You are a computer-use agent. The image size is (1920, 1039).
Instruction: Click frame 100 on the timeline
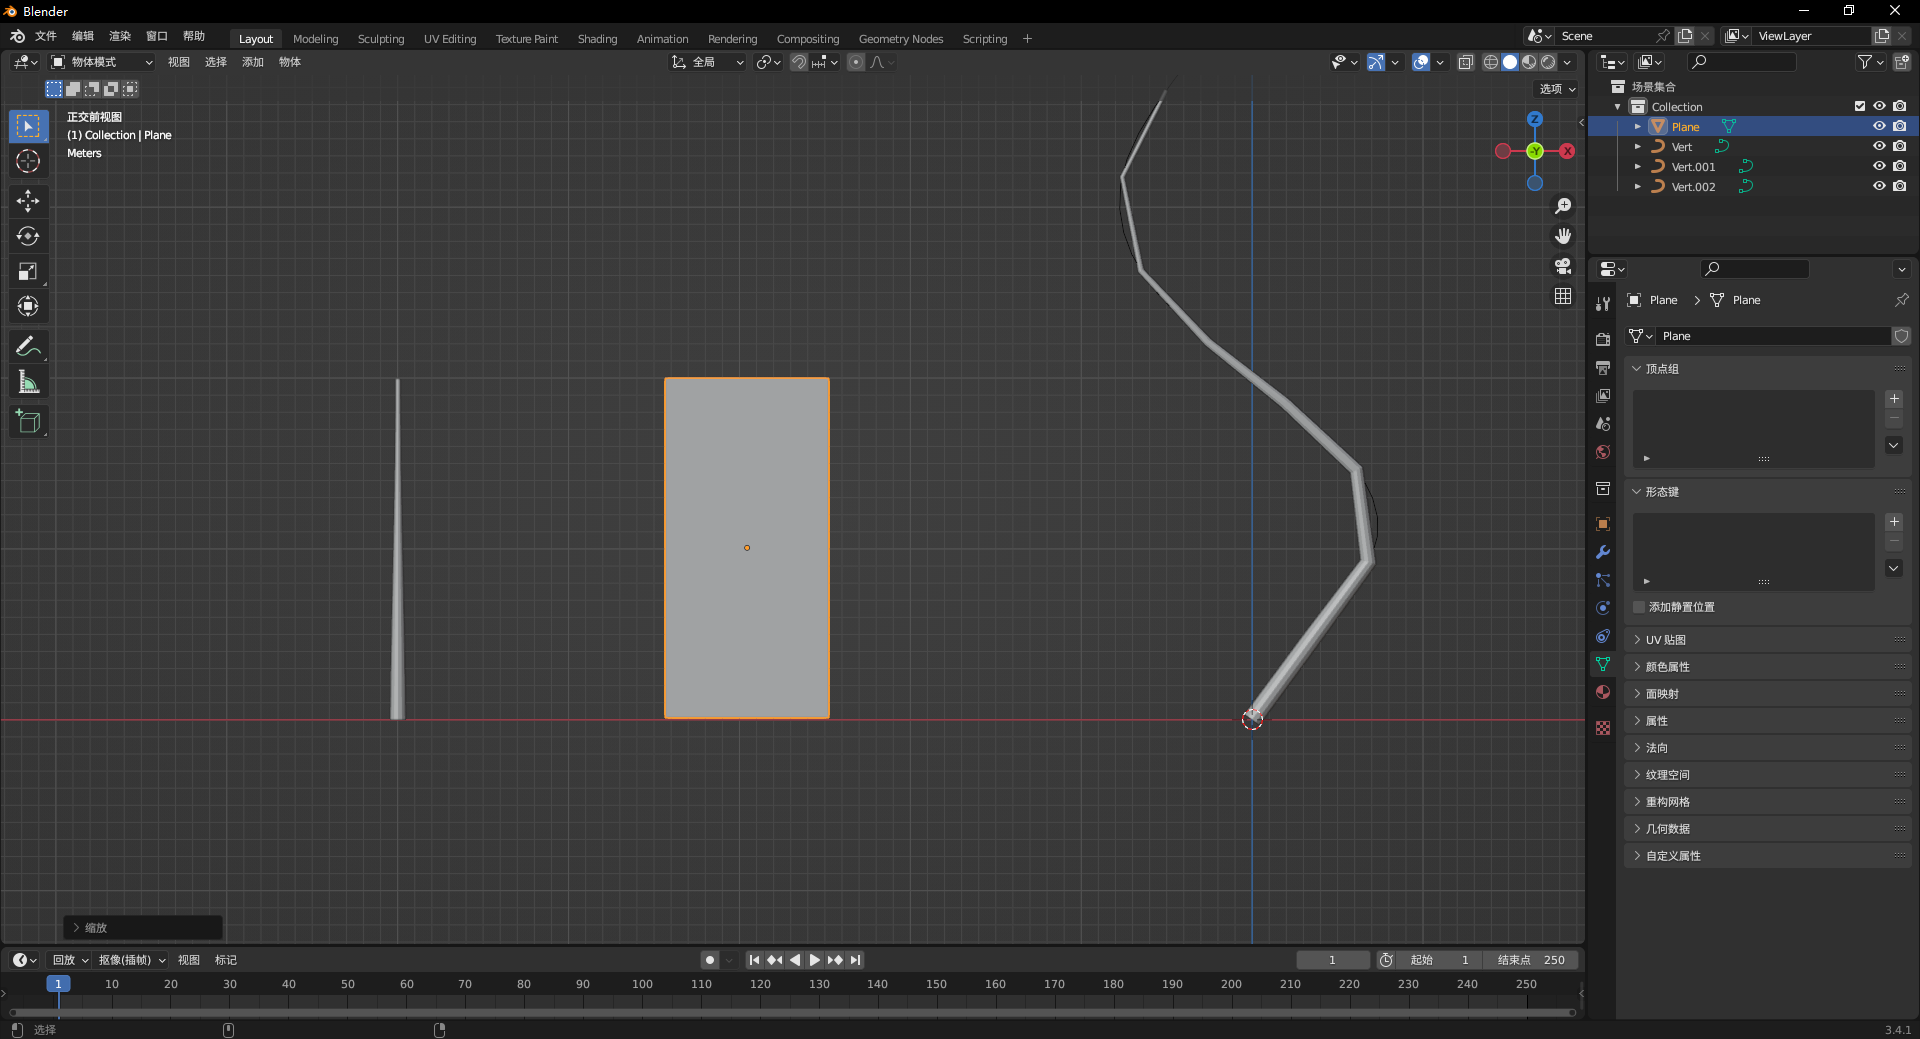pyautogui.click(x=642, y=985)
